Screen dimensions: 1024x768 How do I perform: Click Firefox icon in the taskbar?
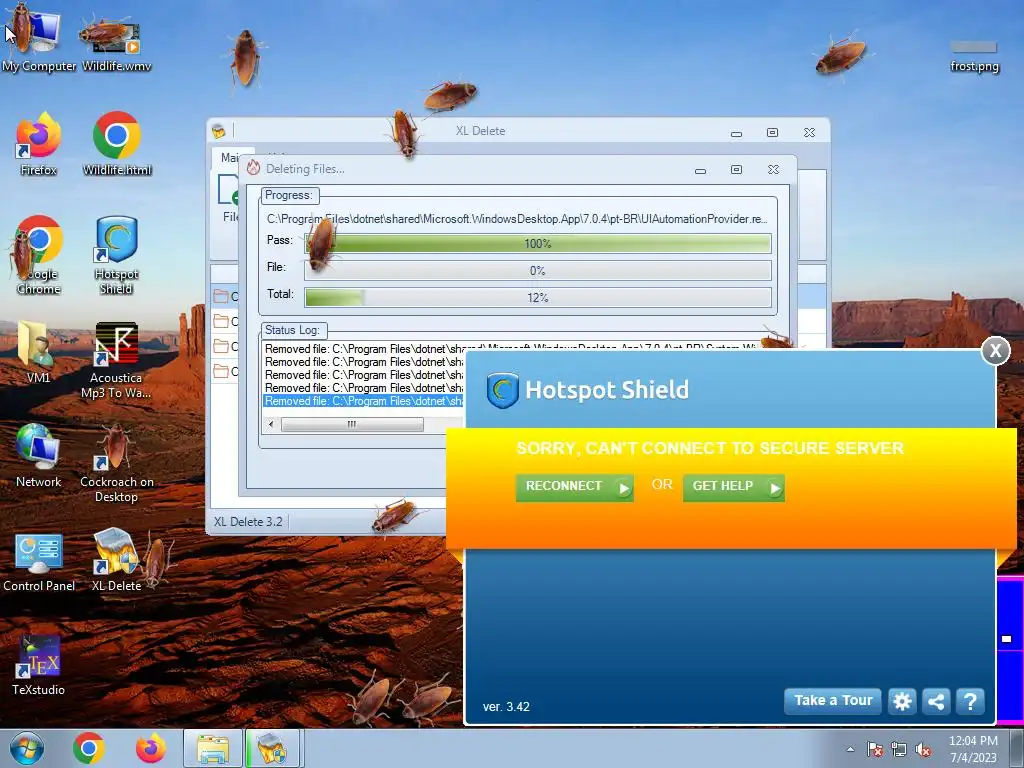(150, 748)
